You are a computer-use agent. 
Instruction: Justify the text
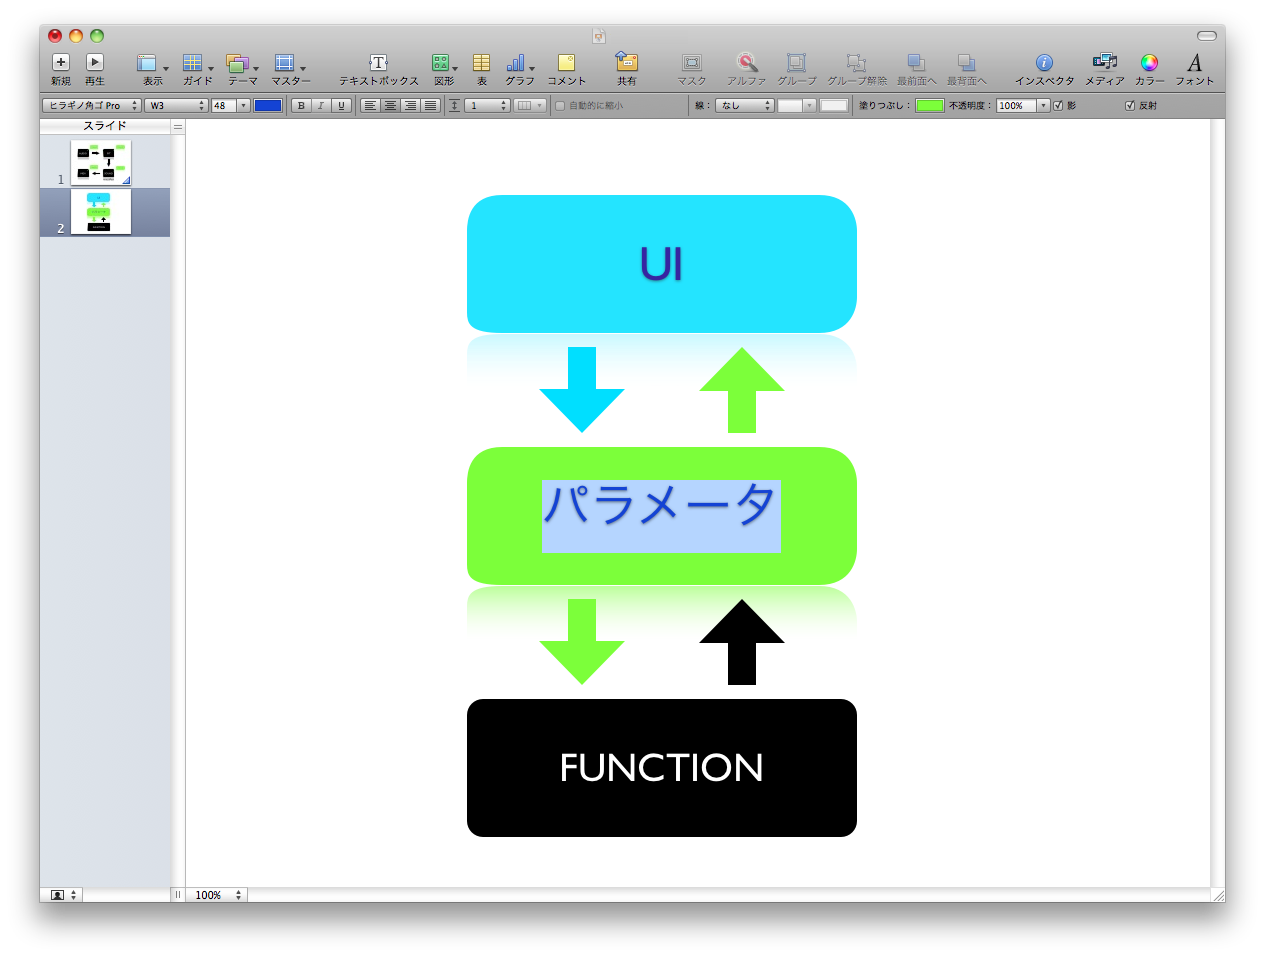tap(430, 105)
